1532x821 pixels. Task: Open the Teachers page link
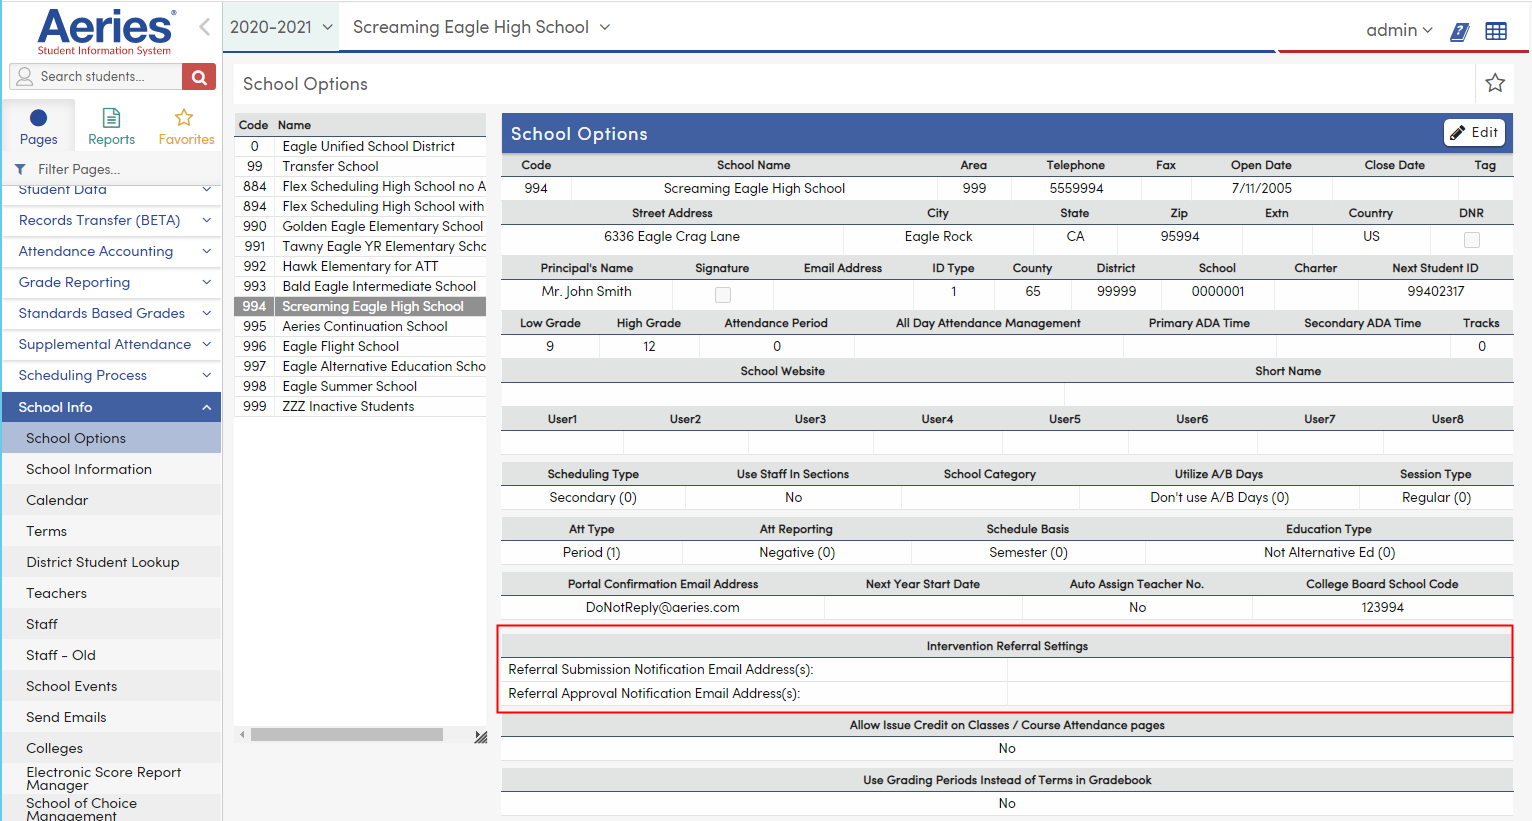click(x=56, y=593)
